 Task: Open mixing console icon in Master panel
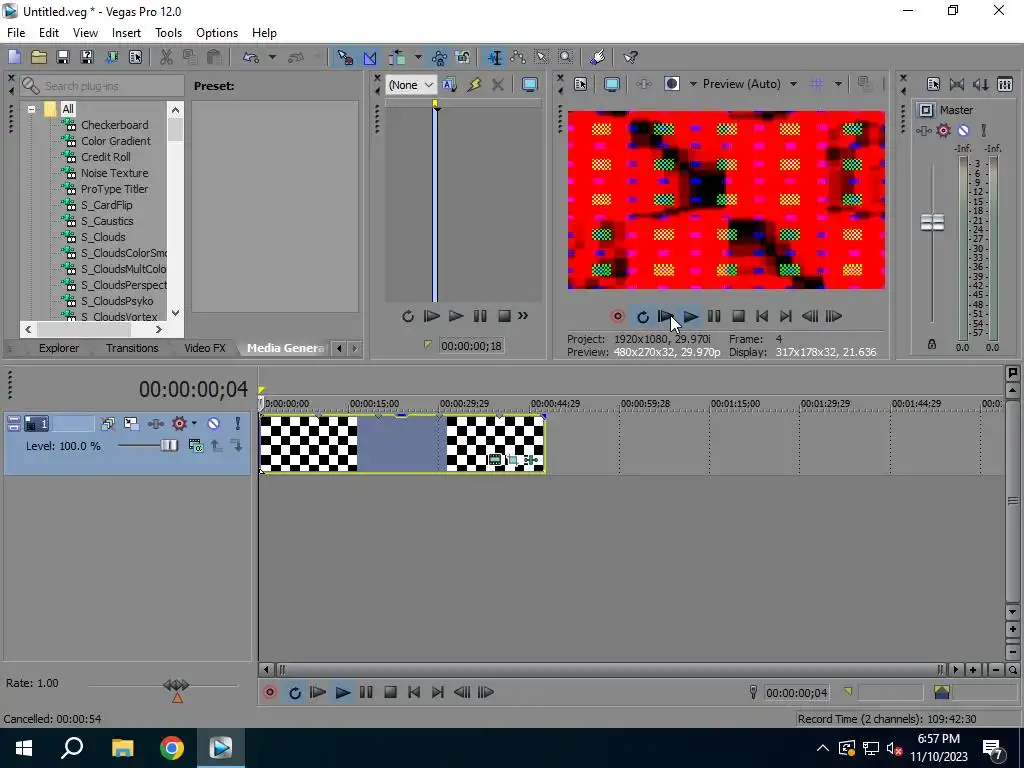[1005, 84]
